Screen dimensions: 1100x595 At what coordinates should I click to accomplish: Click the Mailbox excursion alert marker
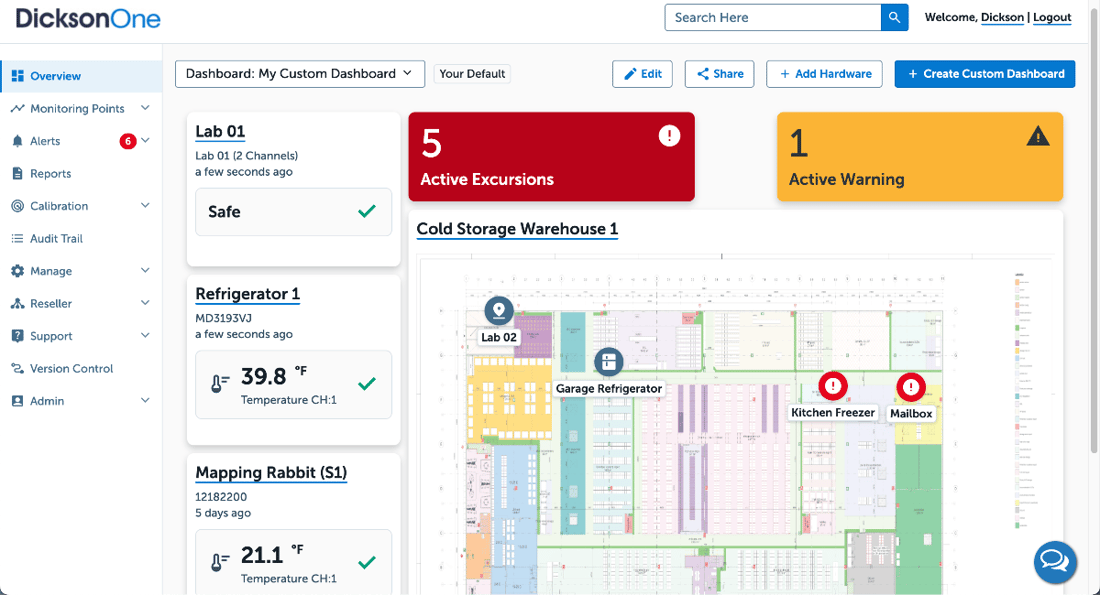coord(911,387)
